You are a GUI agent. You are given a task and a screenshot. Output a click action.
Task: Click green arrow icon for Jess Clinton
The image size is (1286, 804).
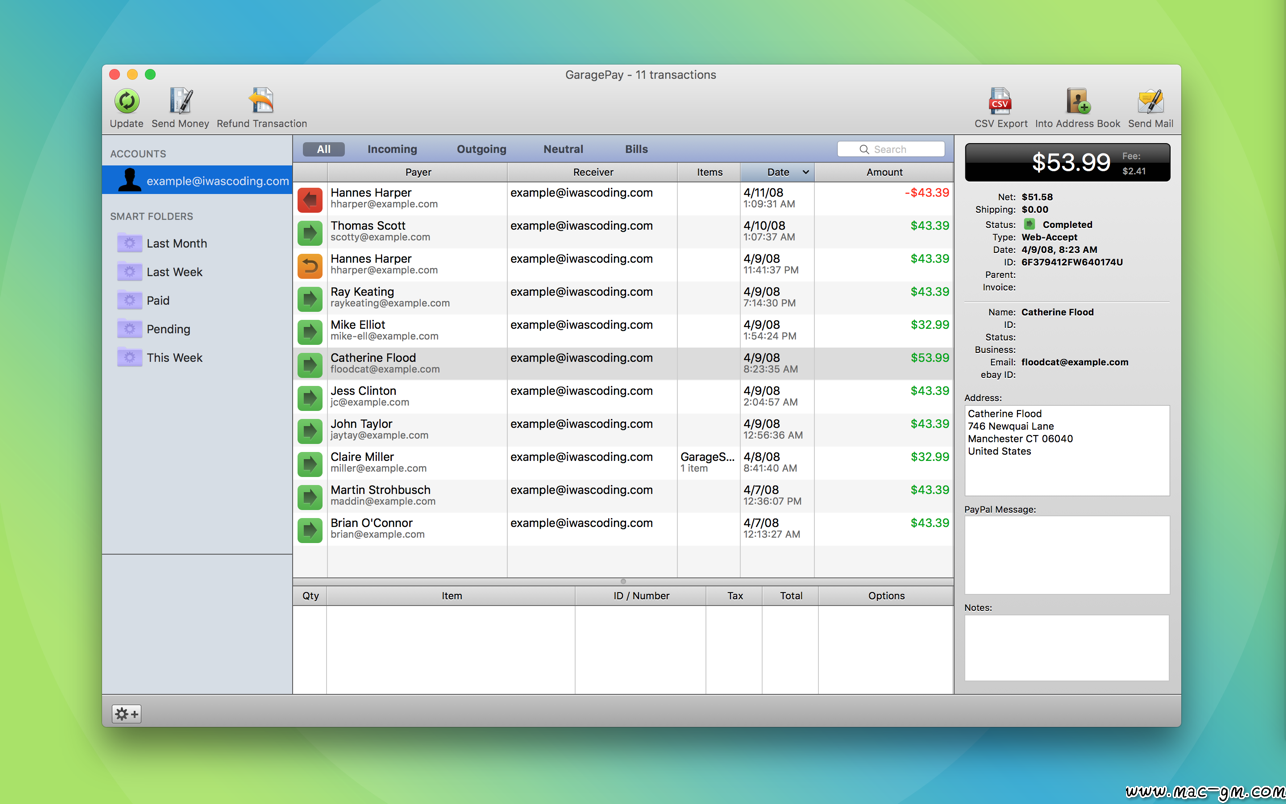(310, 397)
